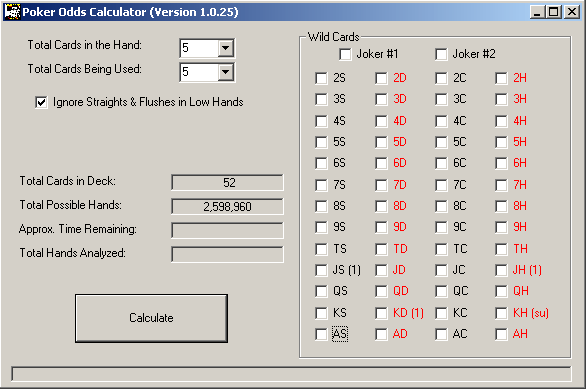Toggle the QS checkbox
The image size is (586, 389).
tap(321, 291)
